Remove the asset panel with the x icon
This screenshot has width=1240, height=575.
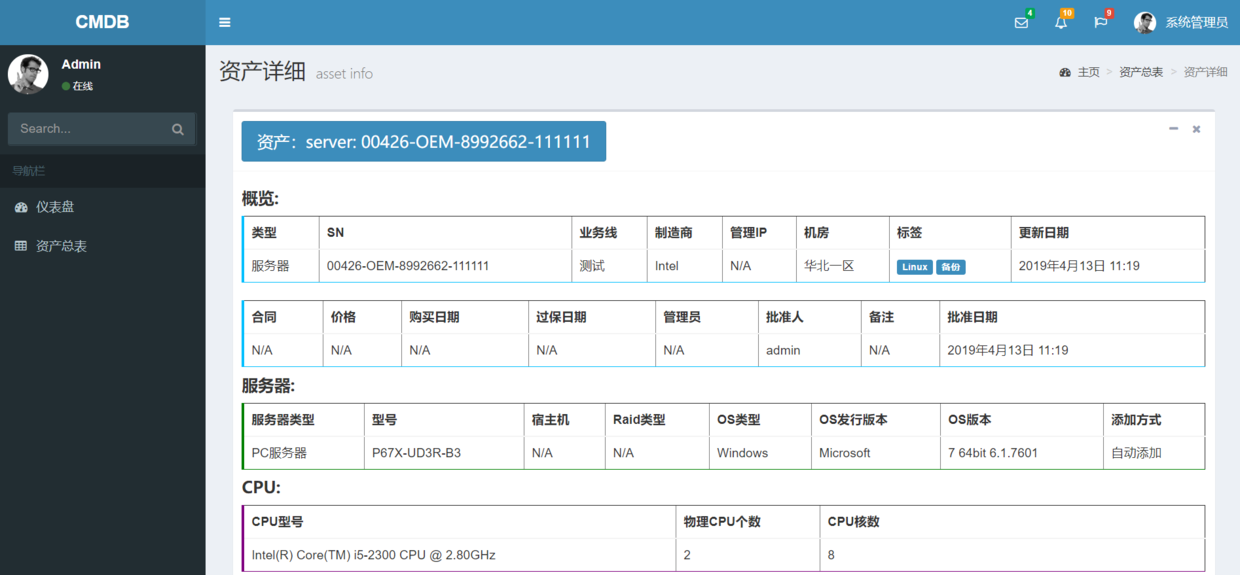tap(1196, 129)
